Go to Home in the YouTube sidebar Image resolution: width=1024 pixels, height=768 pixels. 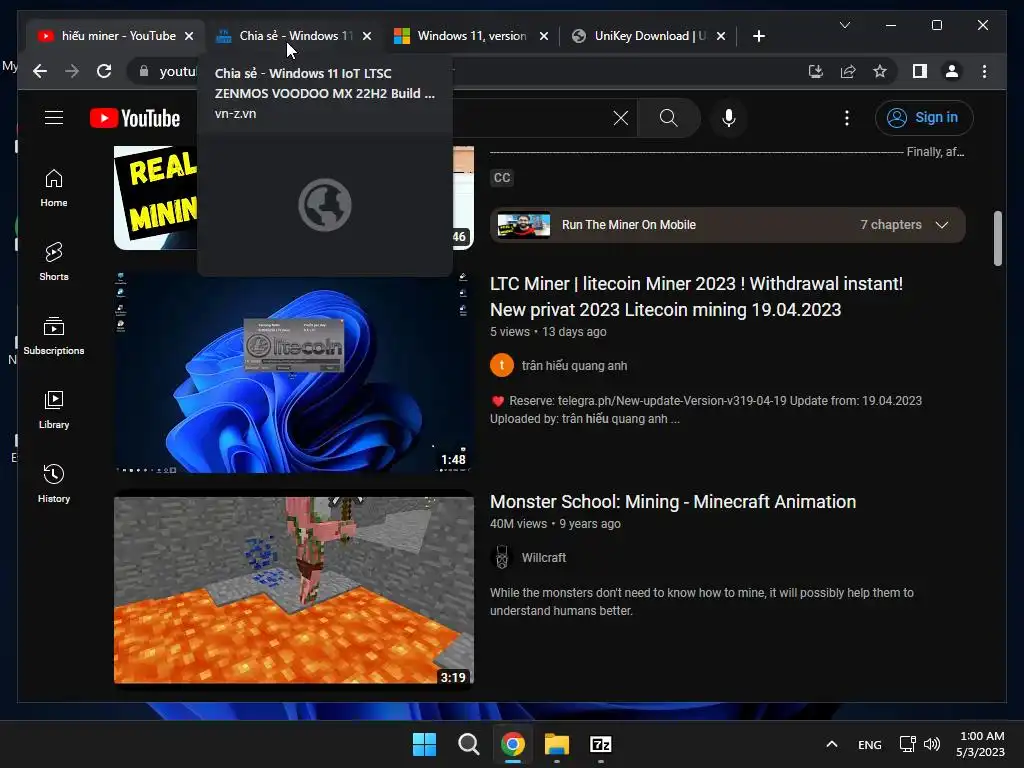(54, 188)
